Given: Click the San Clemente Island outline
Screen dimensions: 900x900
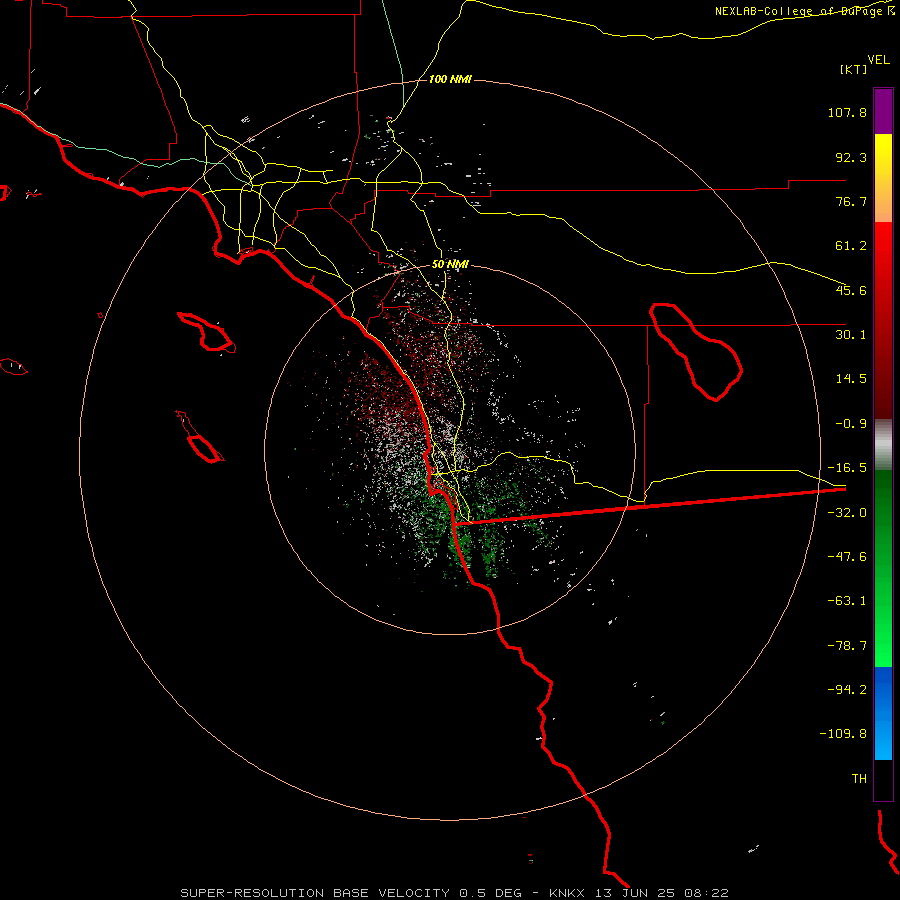Looking at the screenshot, I should point(200,437).
